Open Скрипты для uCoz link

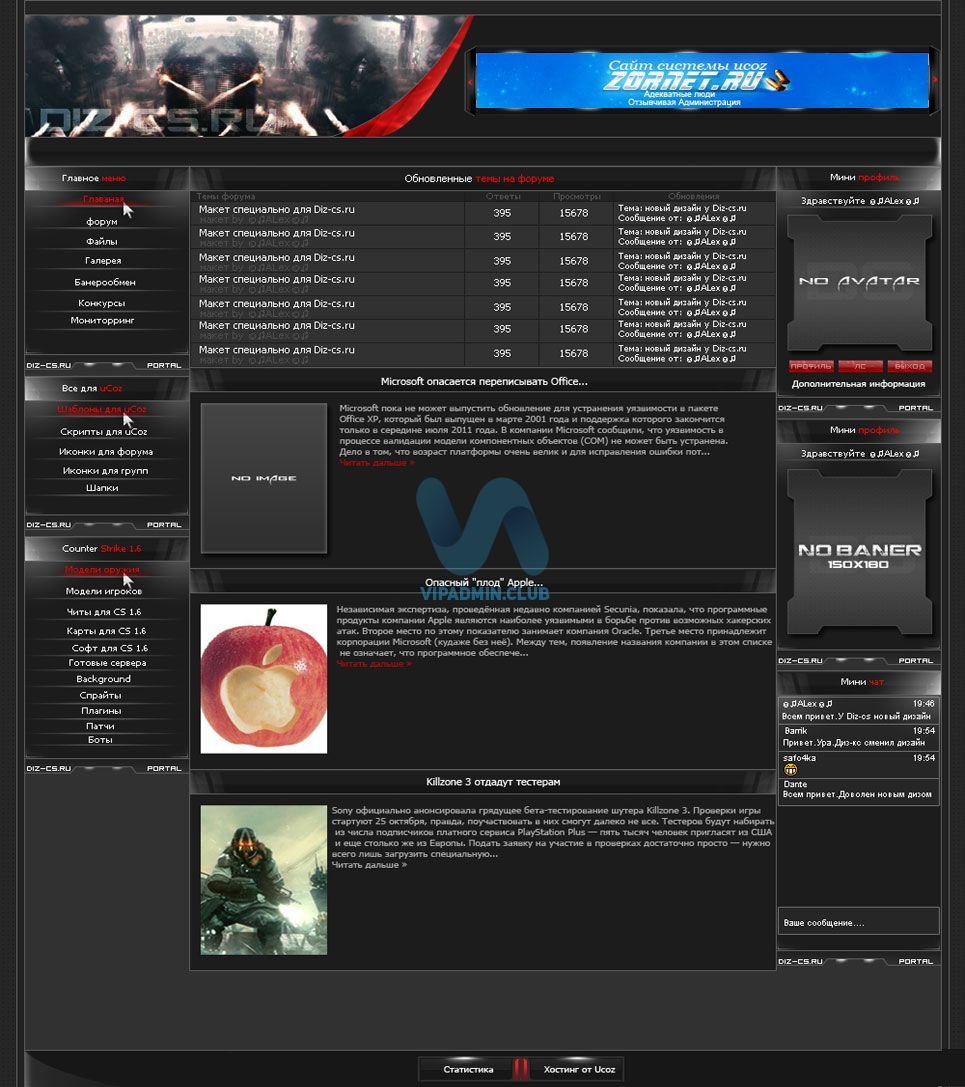(x=104, y=431)
